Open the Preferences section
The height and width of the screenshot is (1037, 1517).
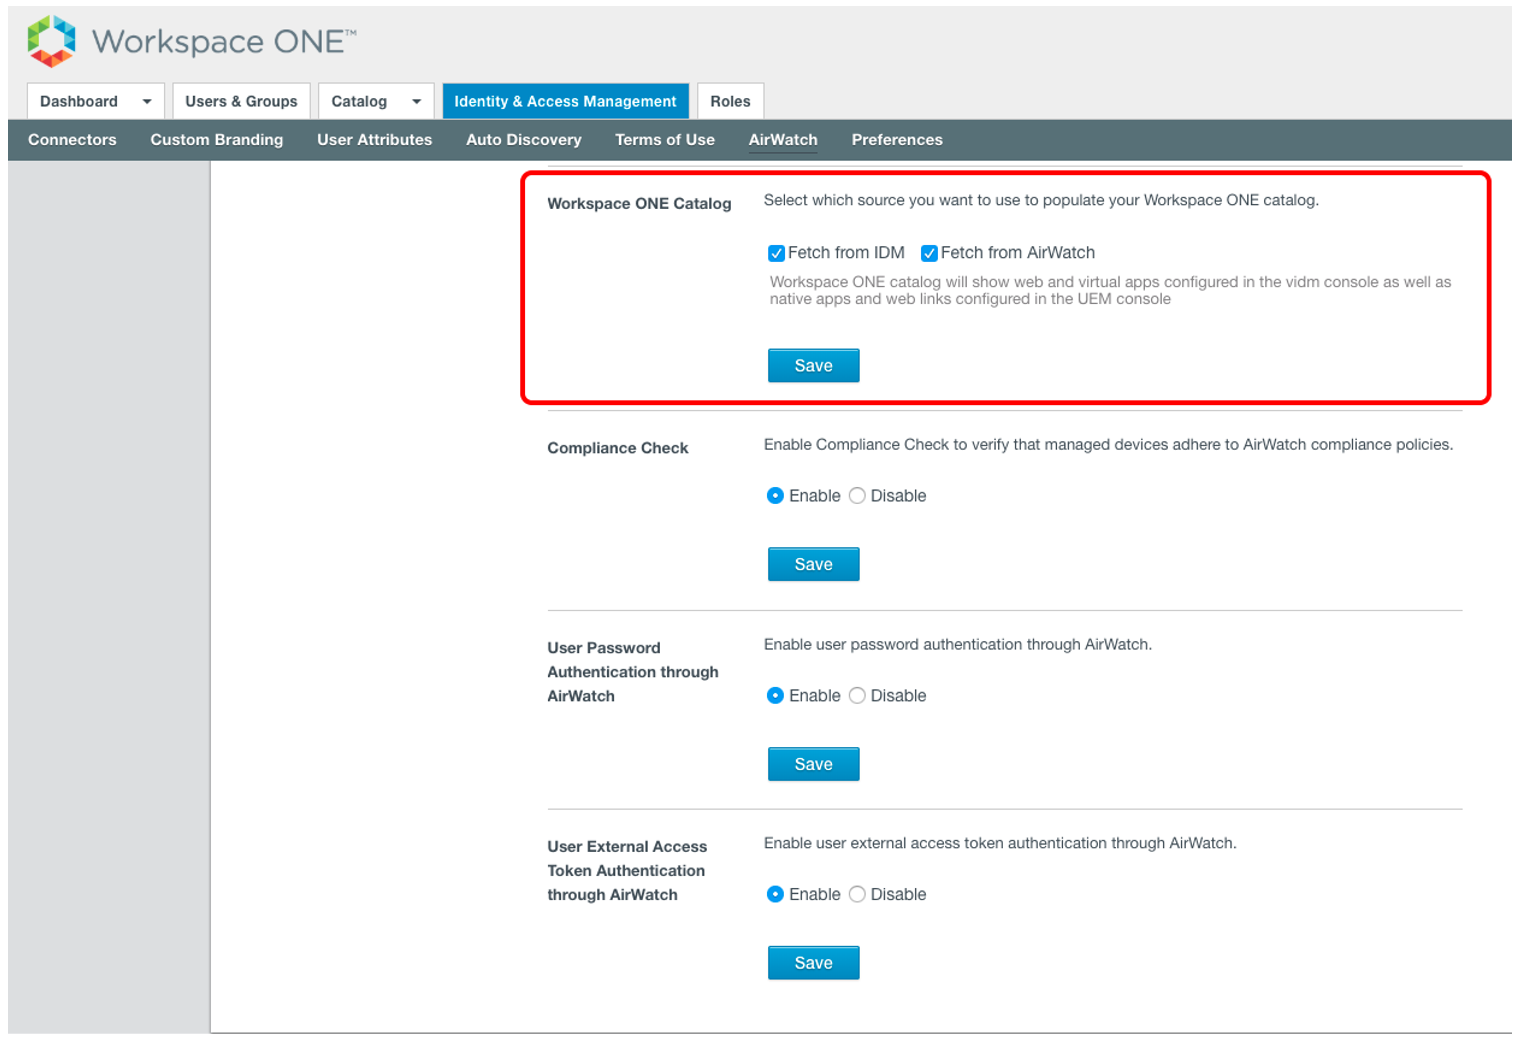896,139
